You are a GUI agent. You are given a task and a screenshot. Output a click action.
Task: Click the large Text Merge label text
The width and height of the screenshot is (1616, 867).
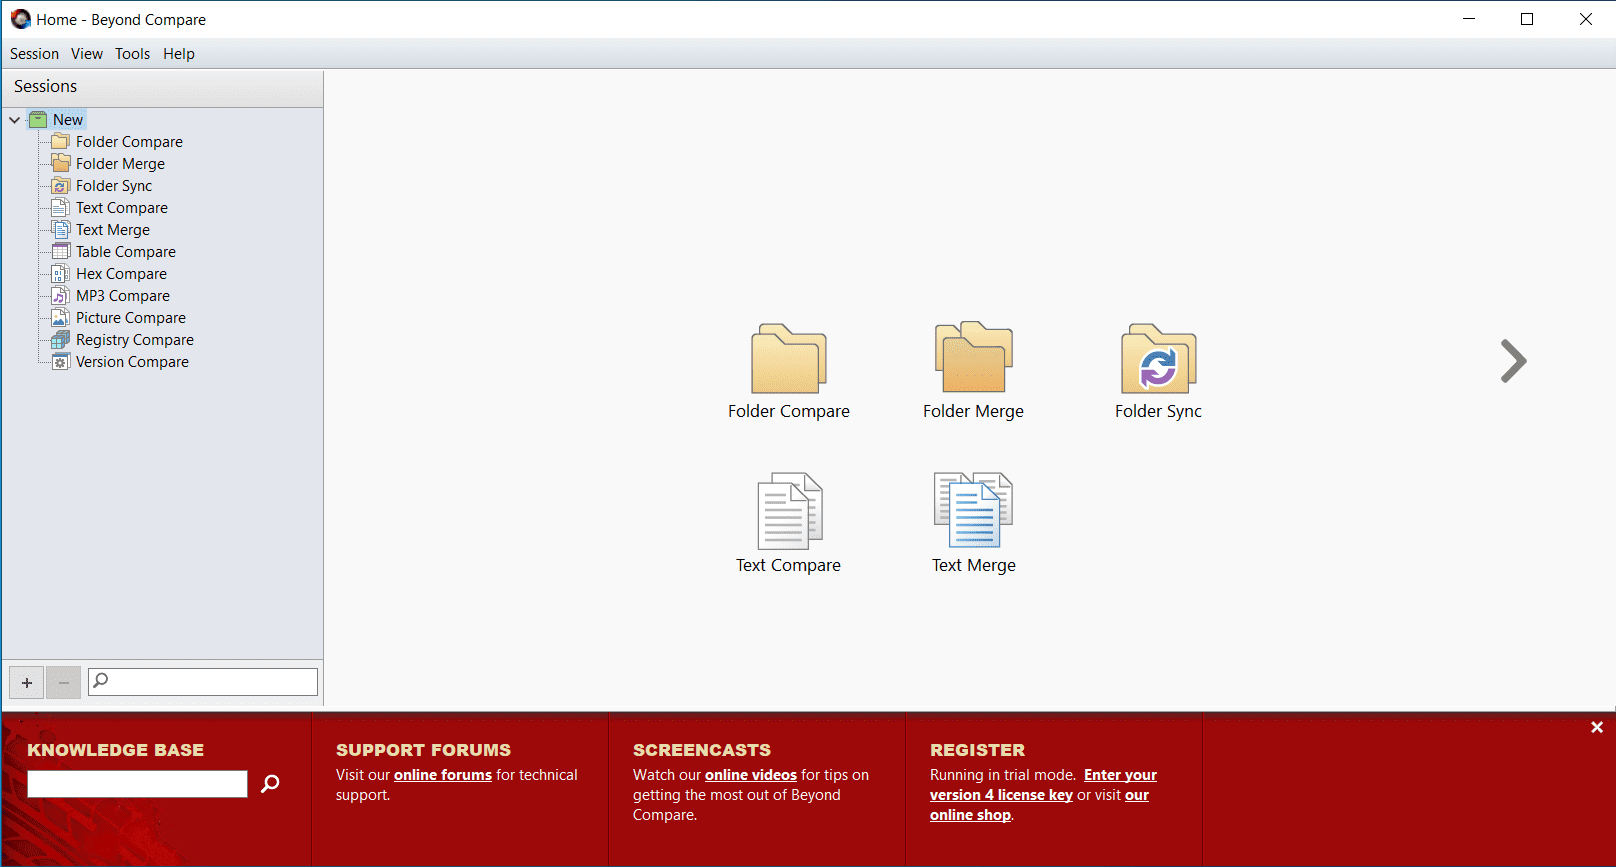(x=974, y=565)
